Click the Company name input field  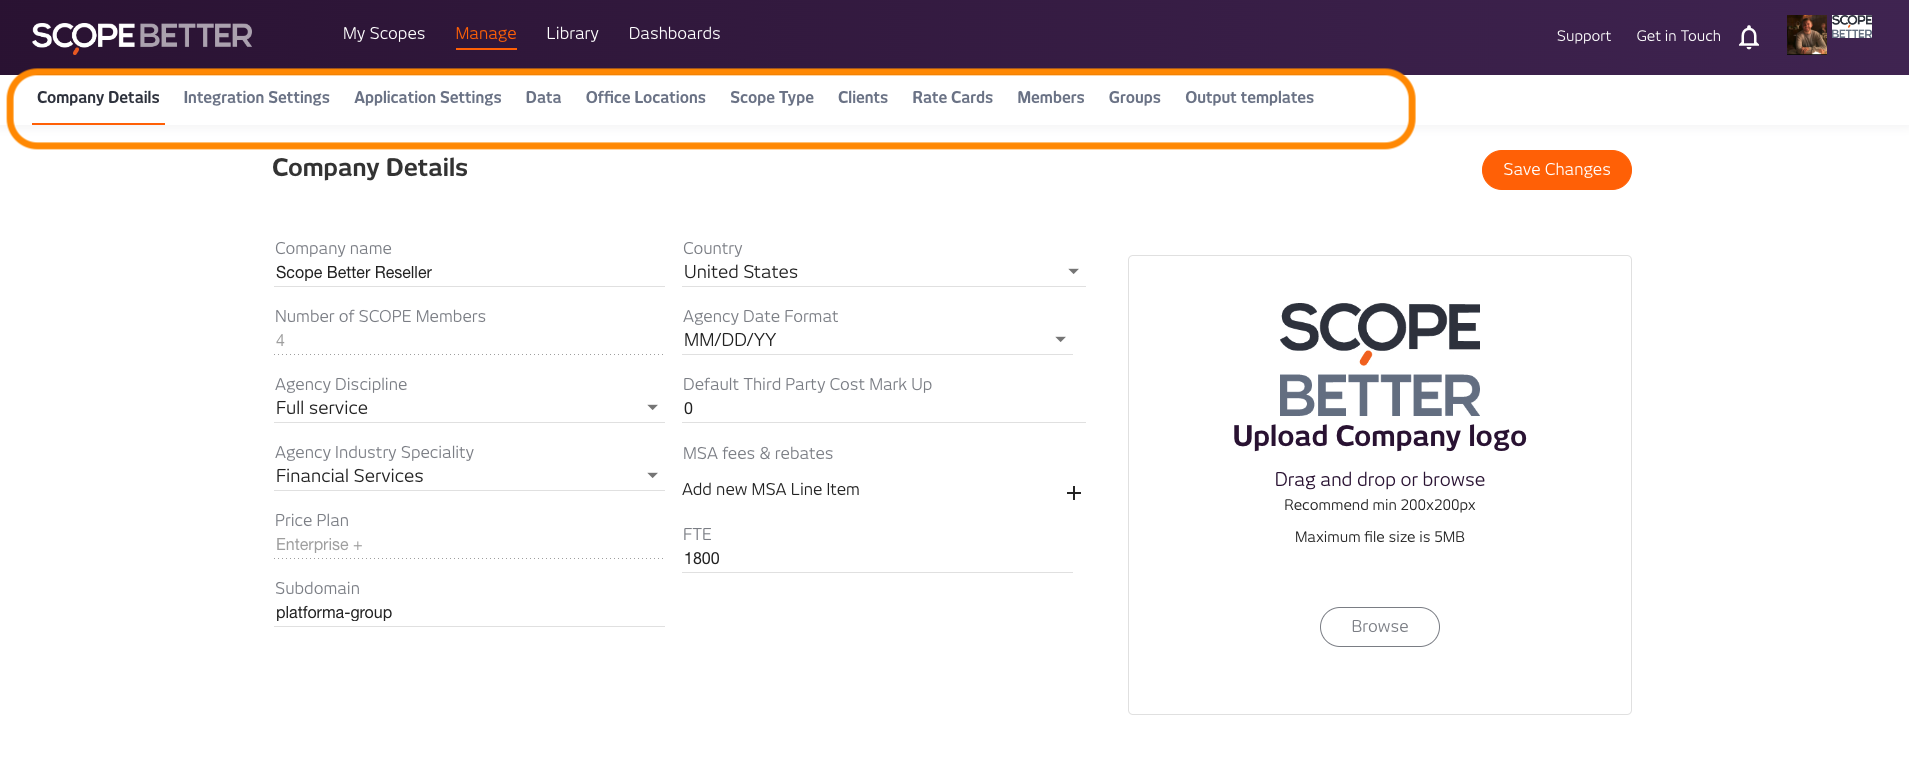pos(469,273)
